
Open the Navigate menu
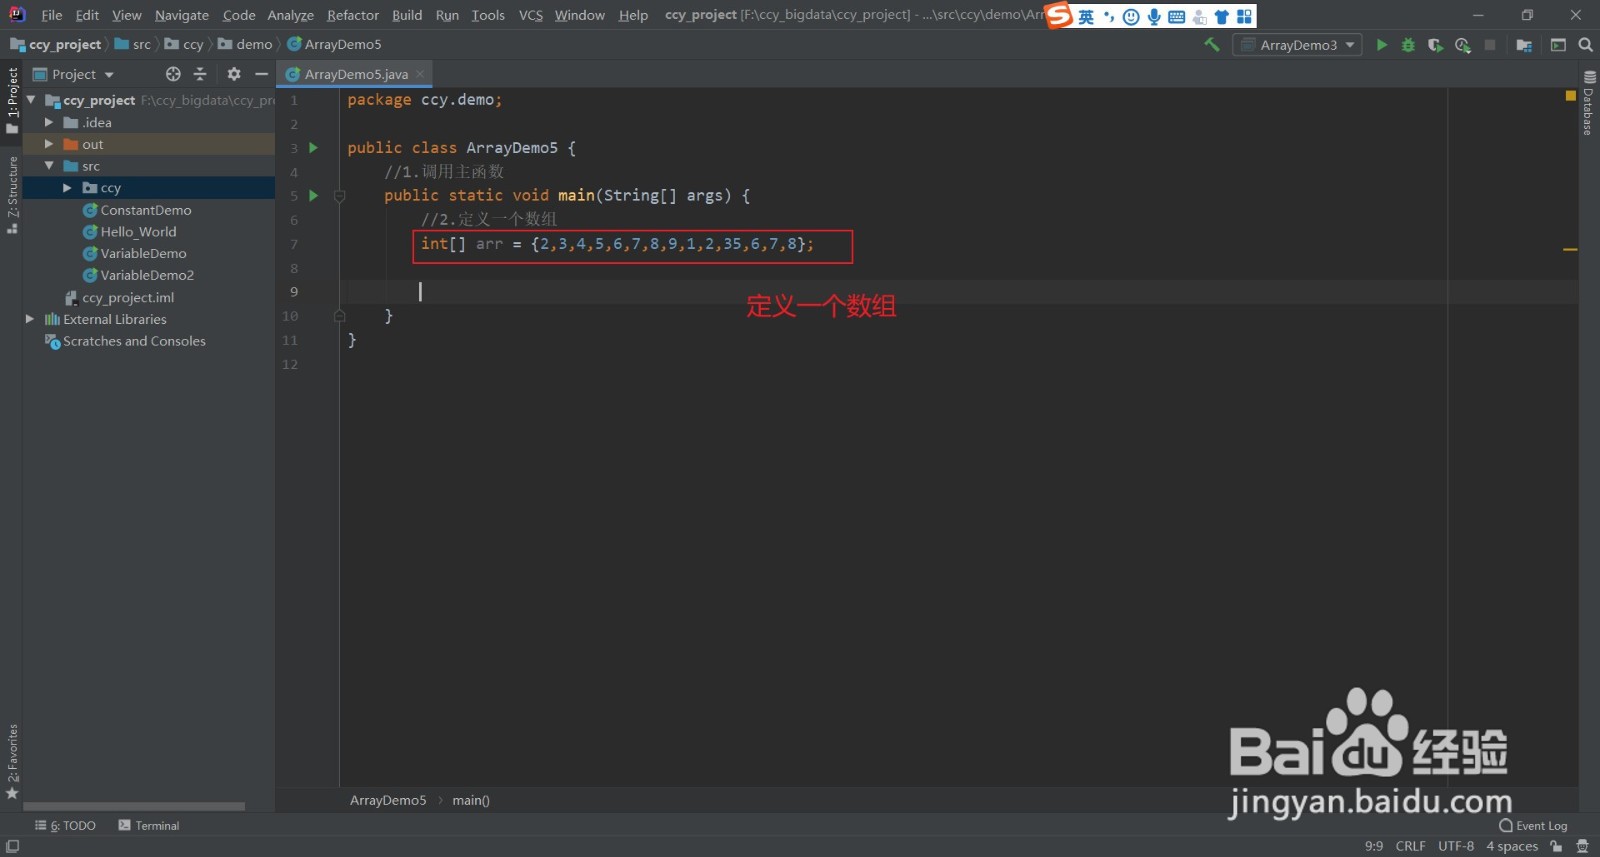pyautogui.click(x=182, y=15)
